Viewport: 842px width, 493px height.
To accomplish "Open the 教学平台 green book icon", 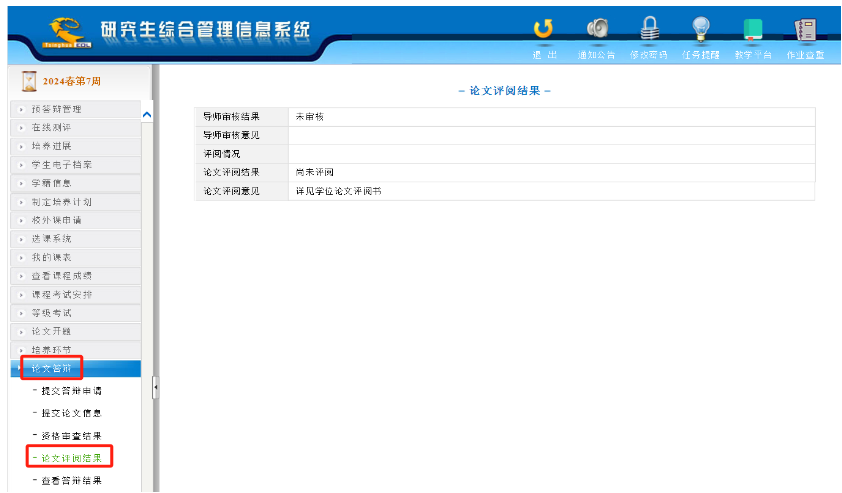I will [x=753, y=29].
